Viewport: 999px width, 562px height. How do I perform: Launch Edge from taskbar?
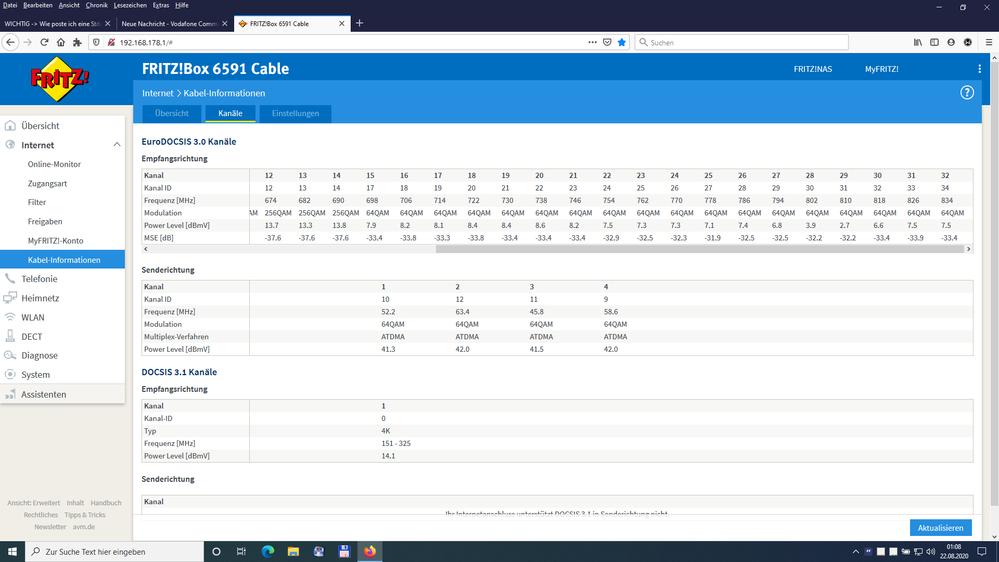click(x=268, y=552)
